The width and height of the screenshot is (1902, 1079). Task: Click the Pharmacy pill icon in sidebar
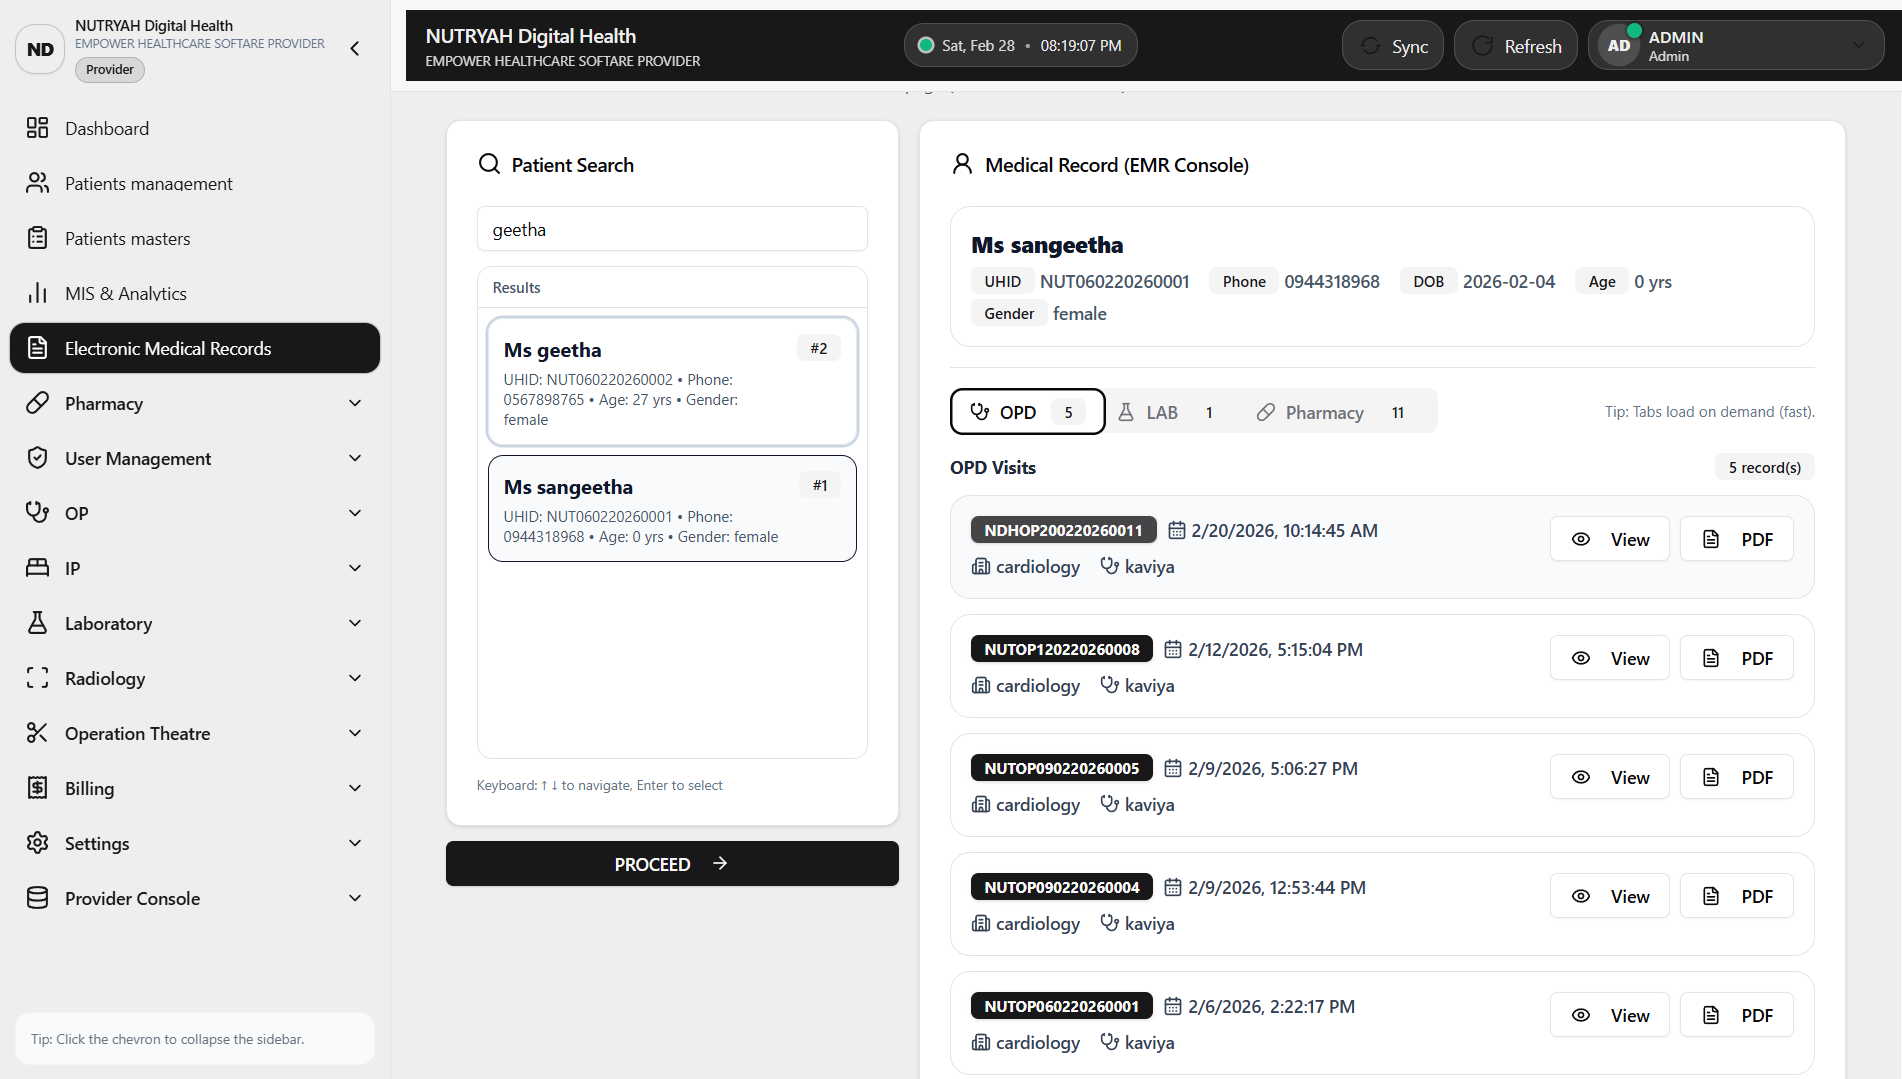point(38,403)
